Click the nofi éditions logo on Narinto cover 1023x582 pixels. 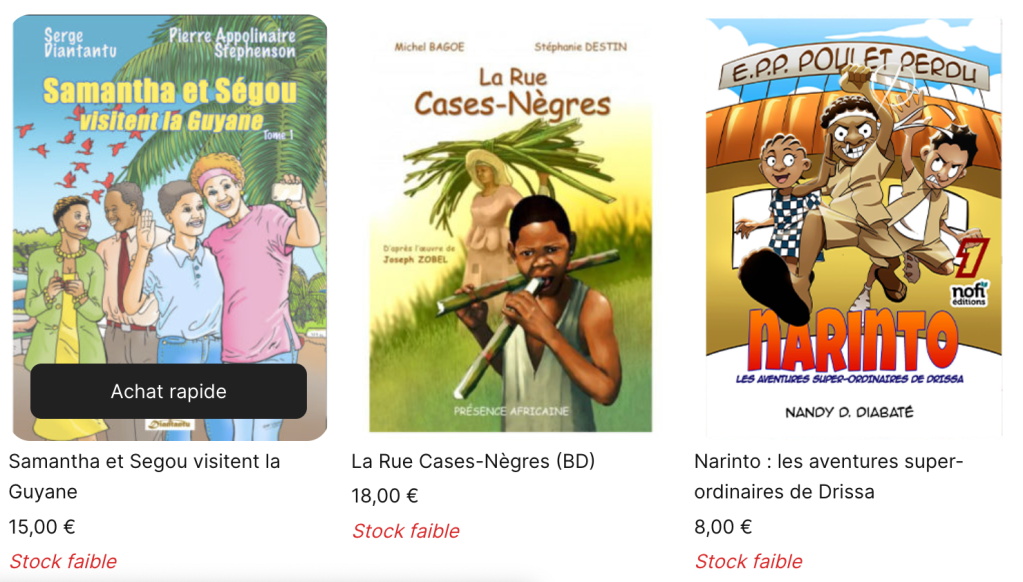(x=968, y=294)
